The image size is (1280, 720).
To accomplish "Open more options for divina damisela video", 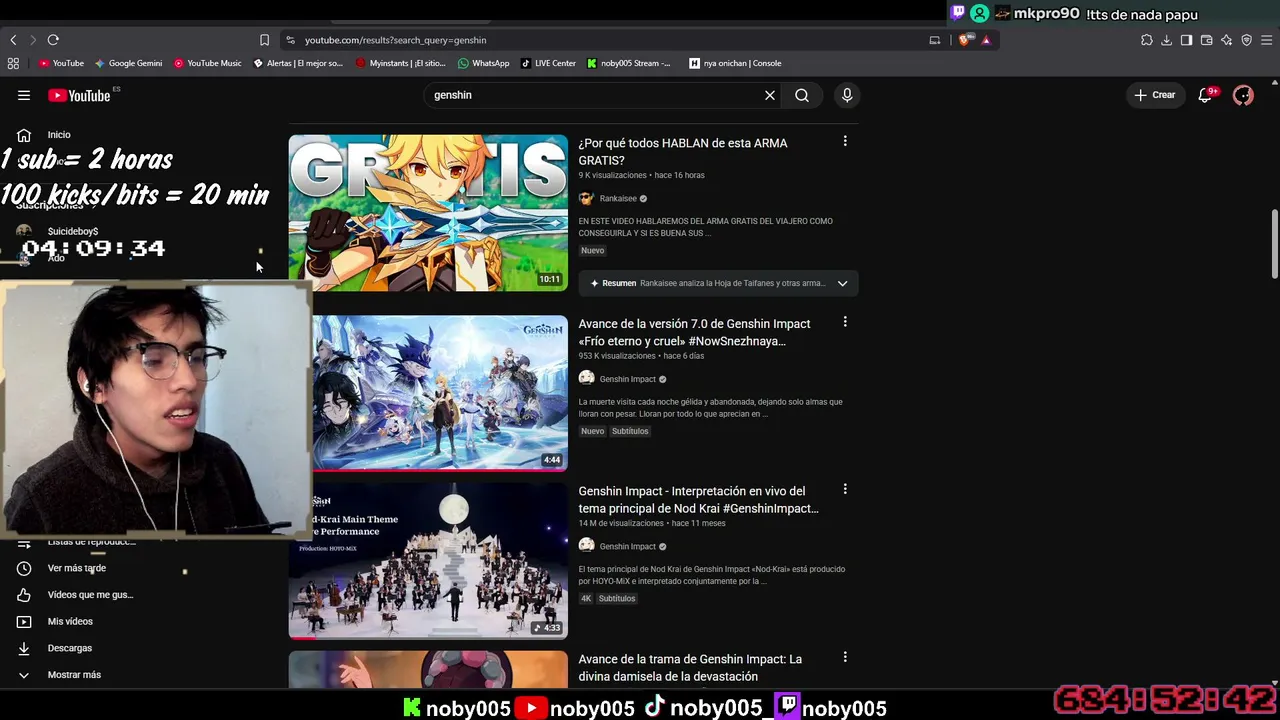I will click(x=845, y=657).
